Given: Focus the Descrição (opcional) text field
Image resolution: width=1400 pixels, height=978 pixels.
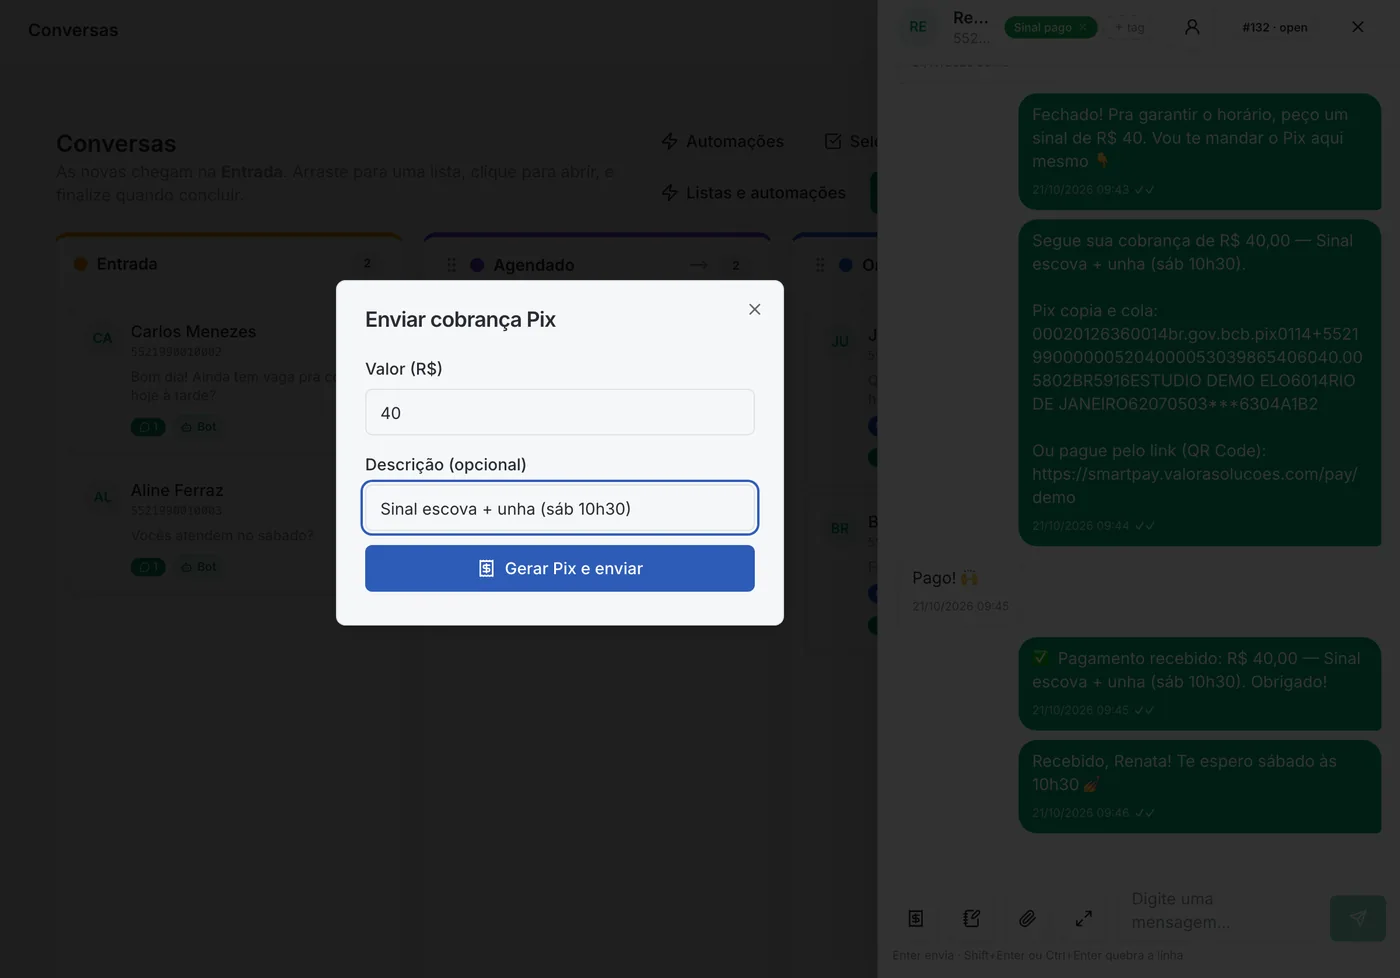Looking at the screenshot, I should click(x=560, y=508).
